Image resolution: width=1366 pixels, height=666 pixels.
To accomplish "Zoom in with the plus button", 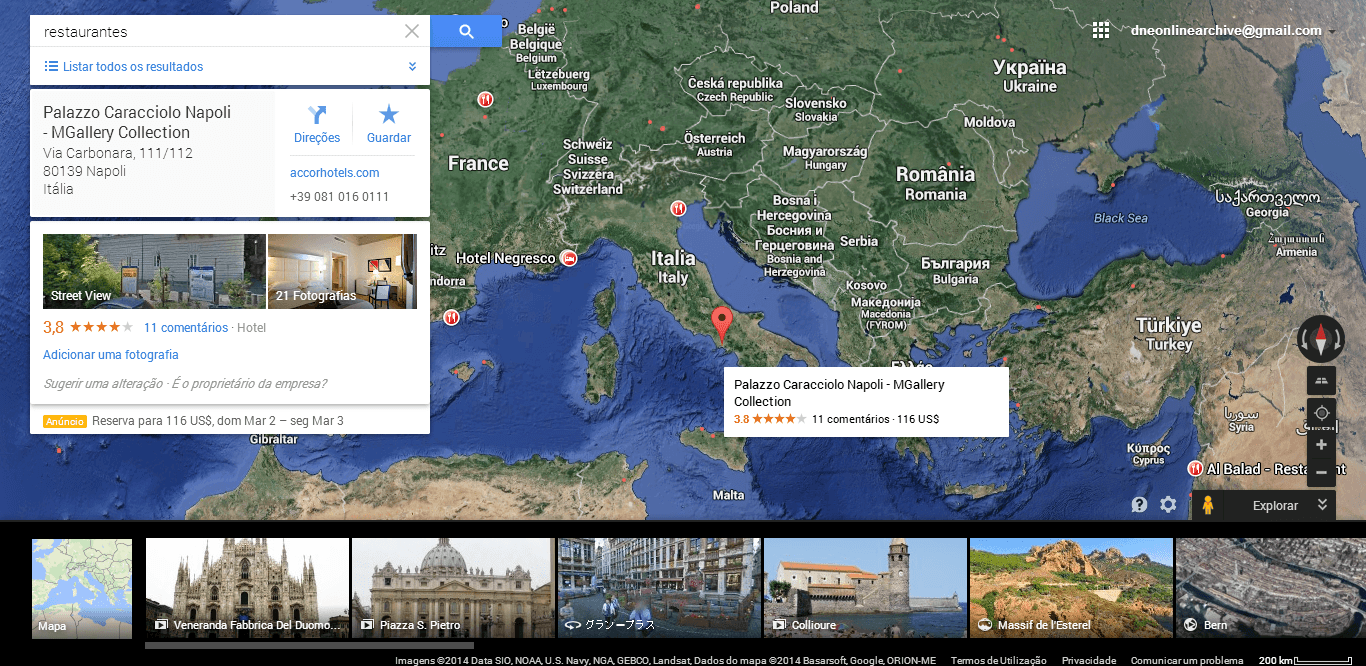I will (1321, 445).
